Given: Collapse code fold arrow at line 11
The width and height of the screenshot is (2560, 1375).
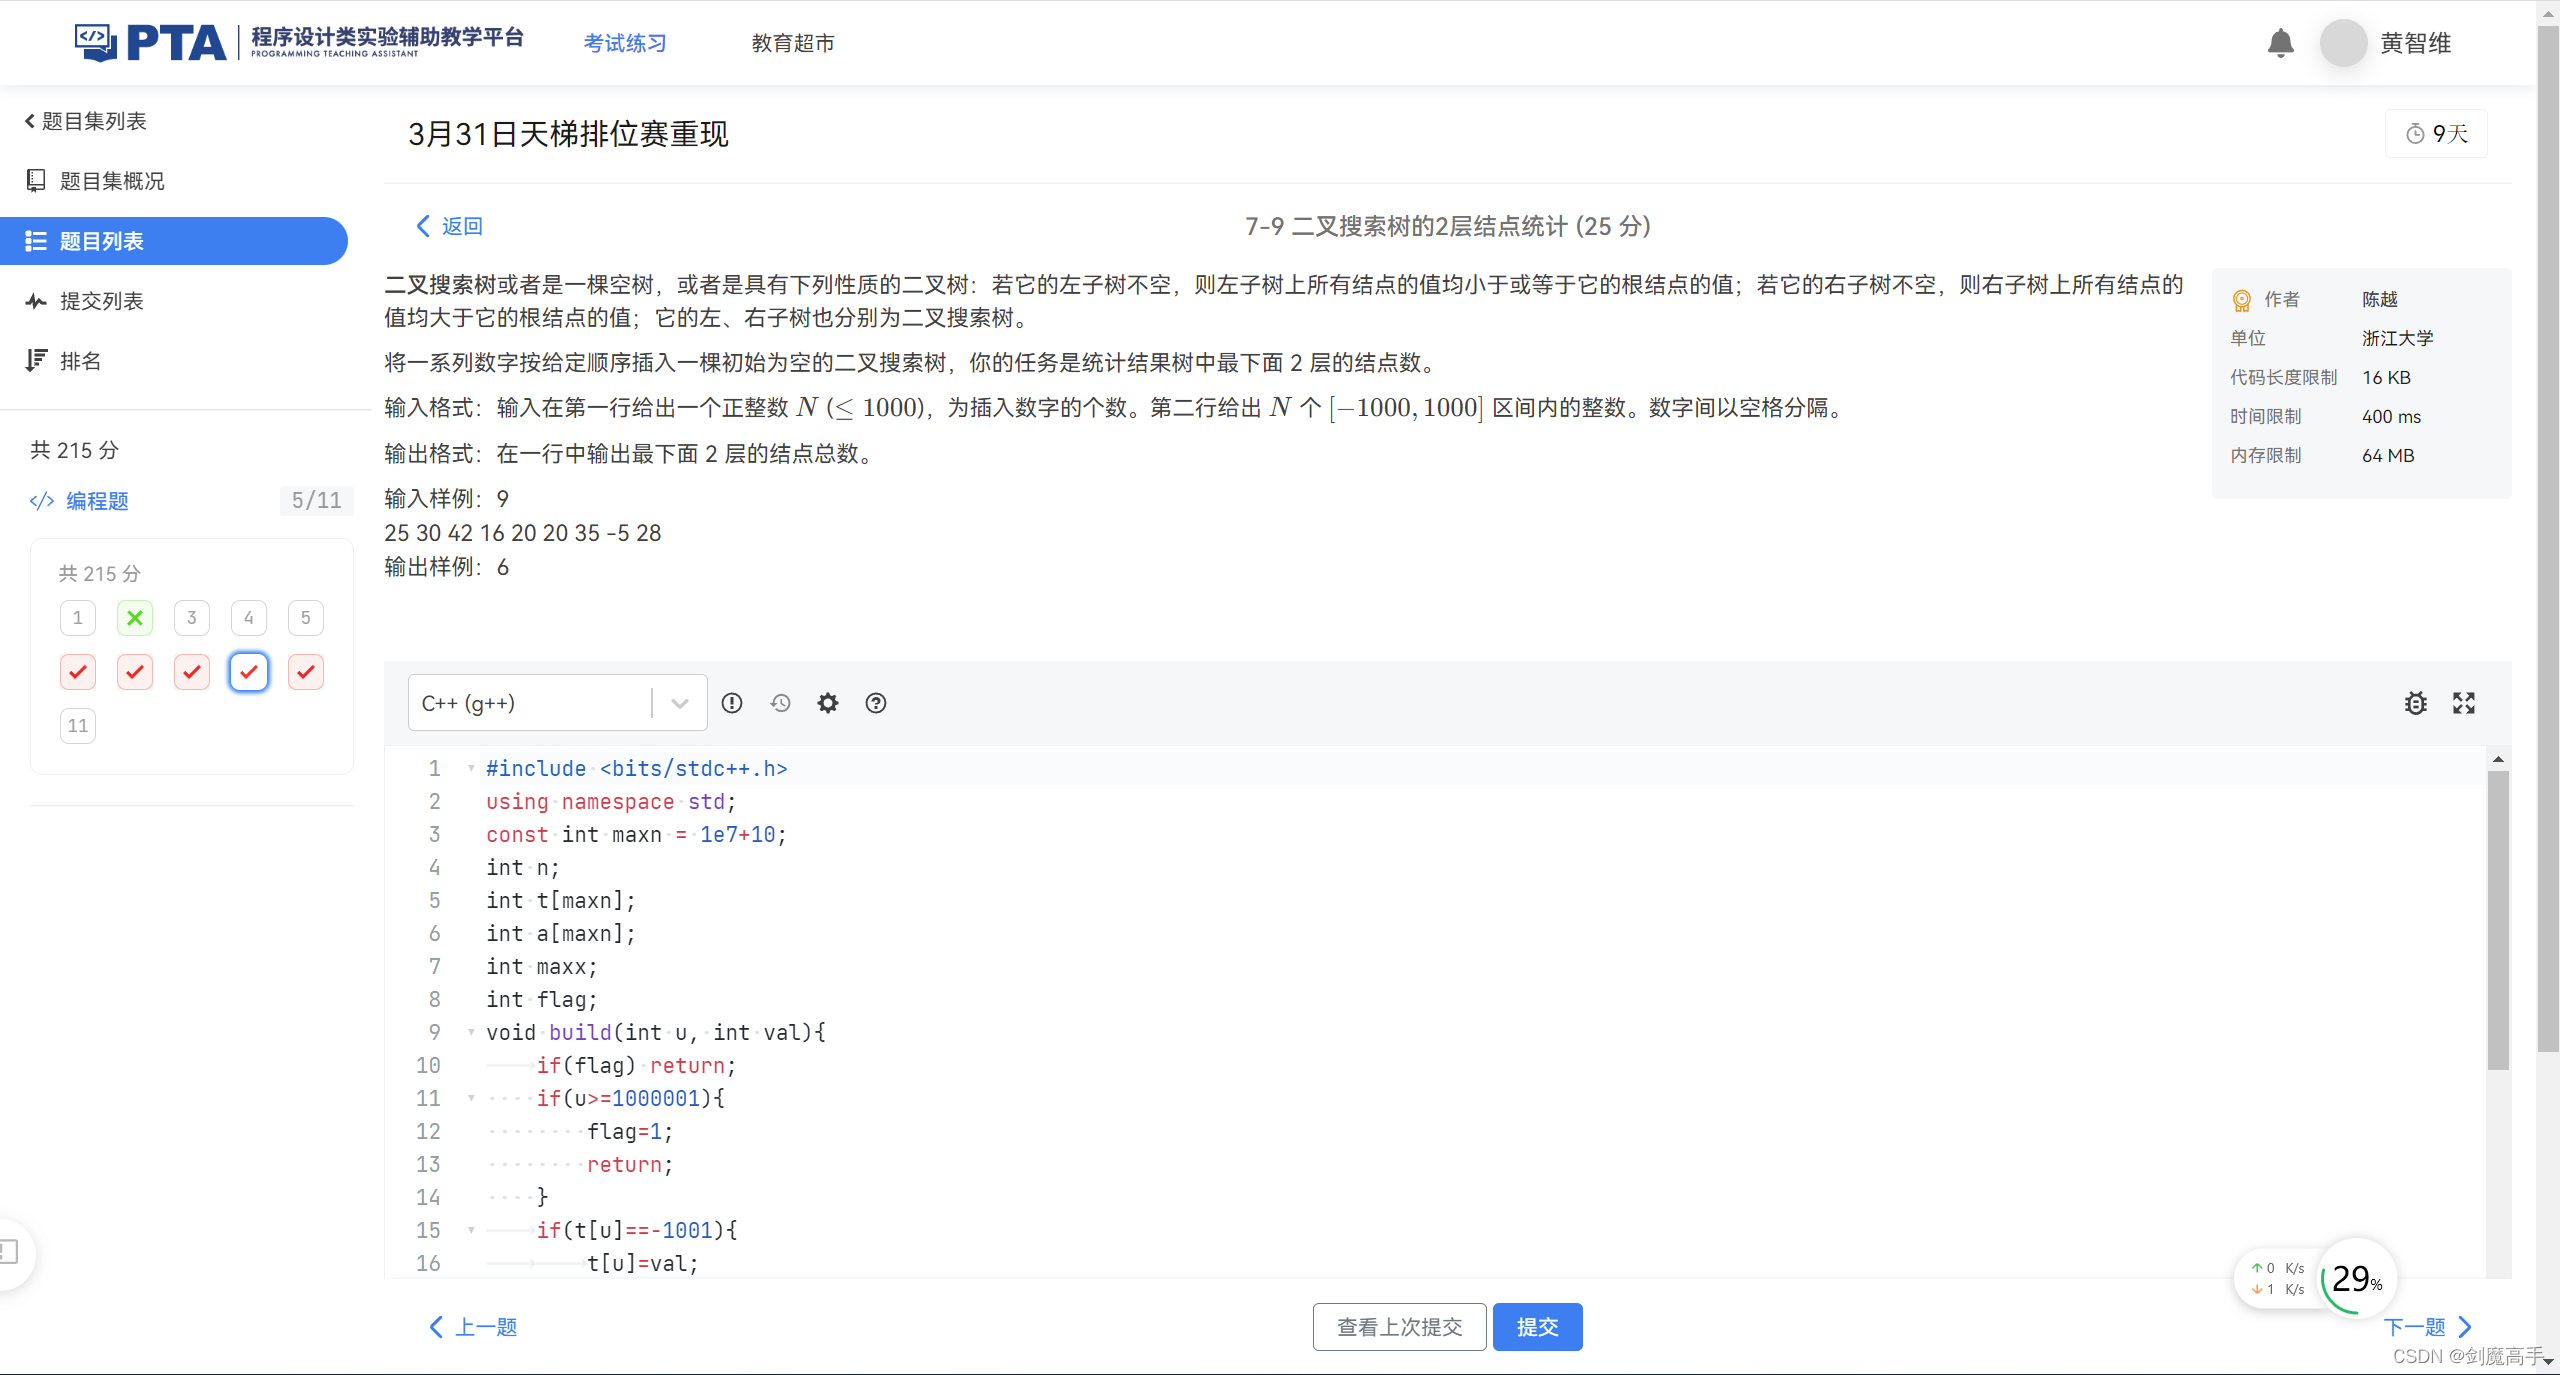Looking at the screenshot, I should 471,1097.
